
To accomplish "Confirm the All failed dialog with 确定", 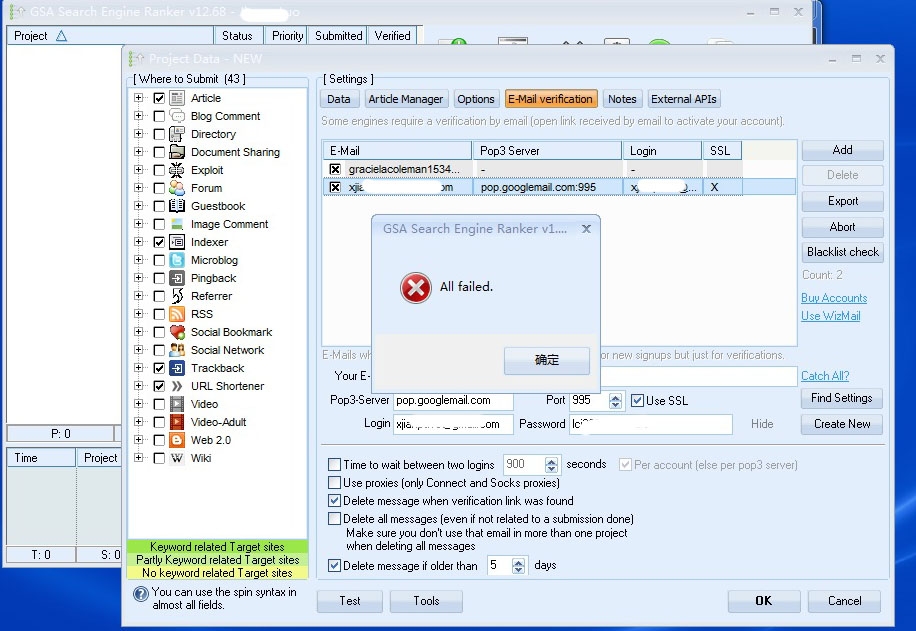I will click(x=547, y=360).
